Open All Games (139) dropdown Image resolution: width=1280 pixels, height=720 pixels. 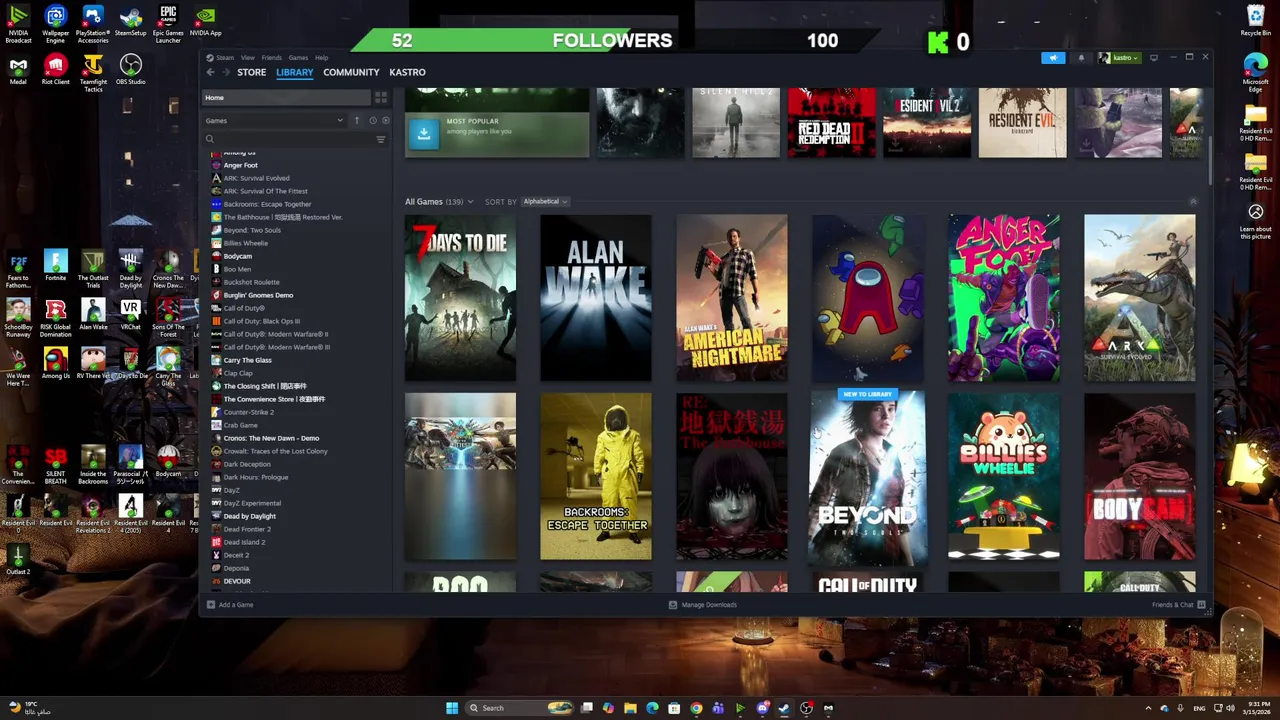pyautogui.click(x=439, y=201)
